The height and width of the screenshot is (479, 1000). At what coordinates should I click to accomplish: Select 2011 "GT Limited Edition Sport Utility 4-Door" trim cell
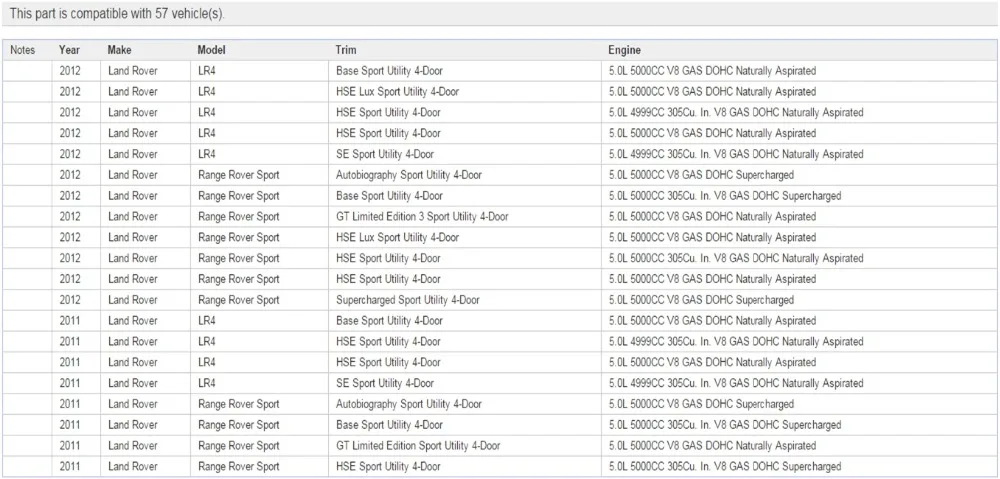(418, 446)
